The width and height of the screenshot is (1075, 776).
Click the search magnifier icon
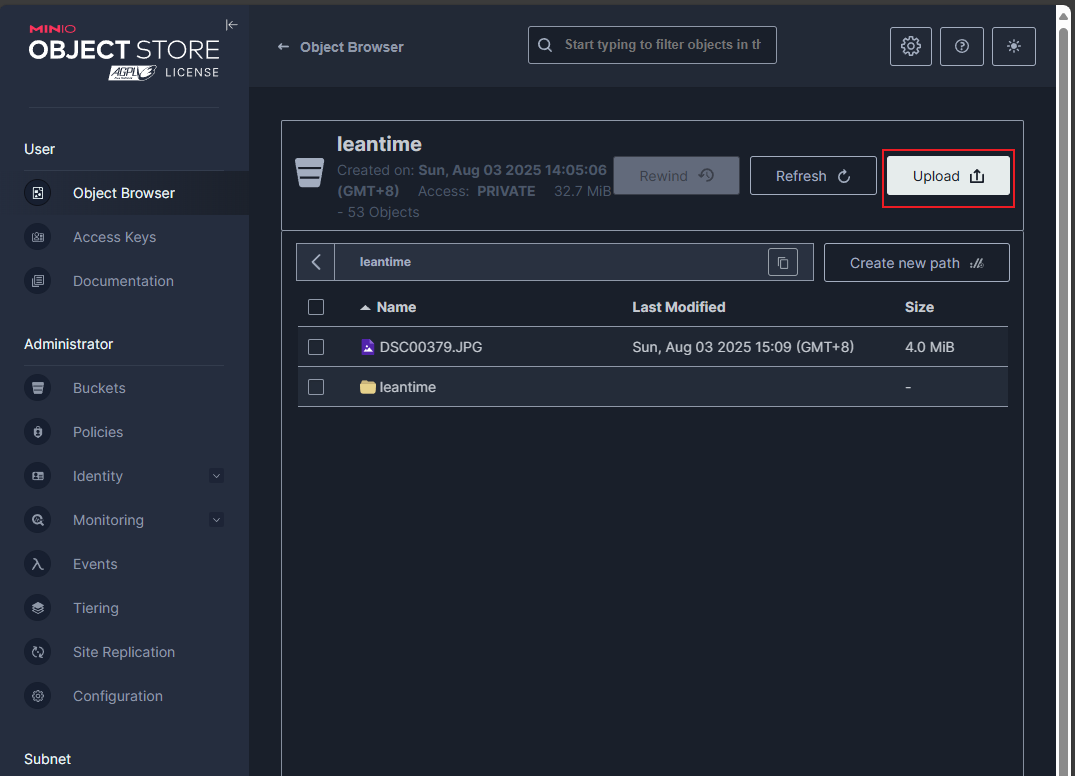(545, 45)
